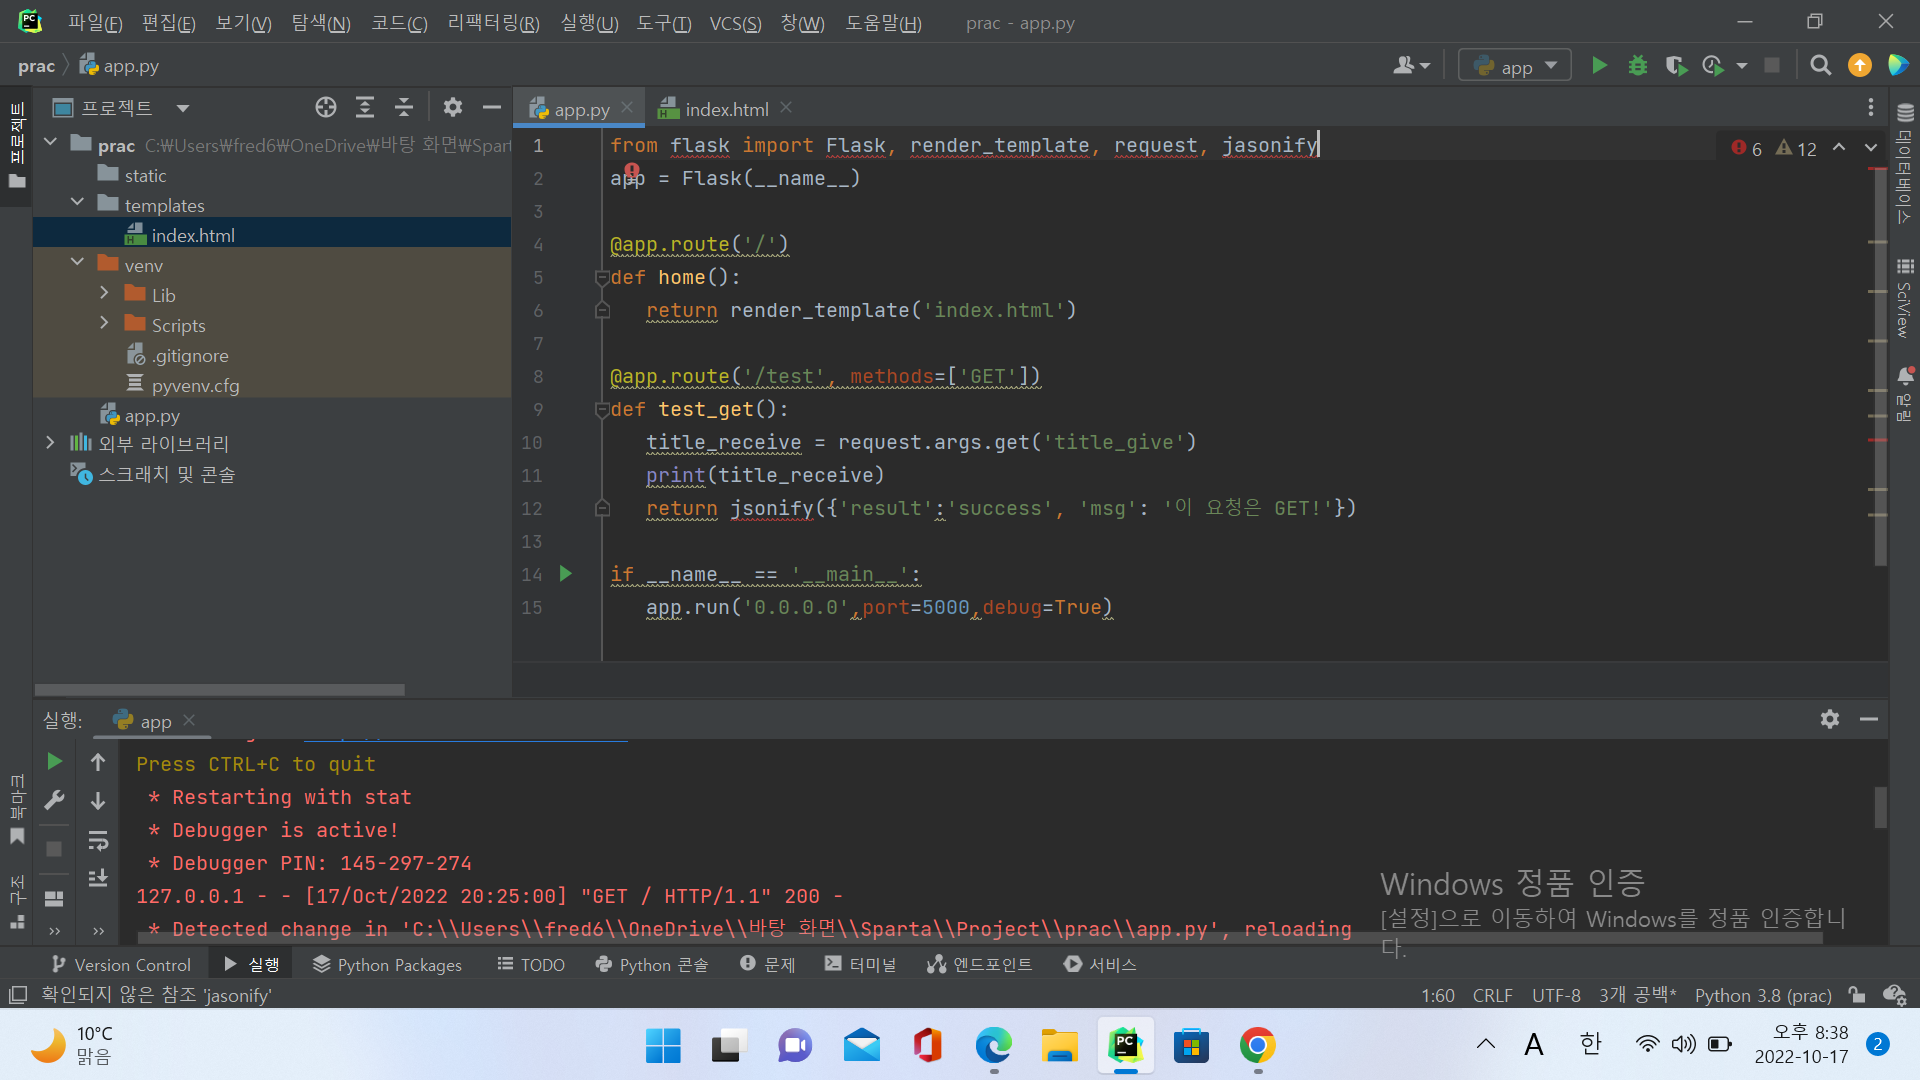Screen dimensions: 1920x1080
Task: Open the 리팩터링(R) menu
Action: 493,22
